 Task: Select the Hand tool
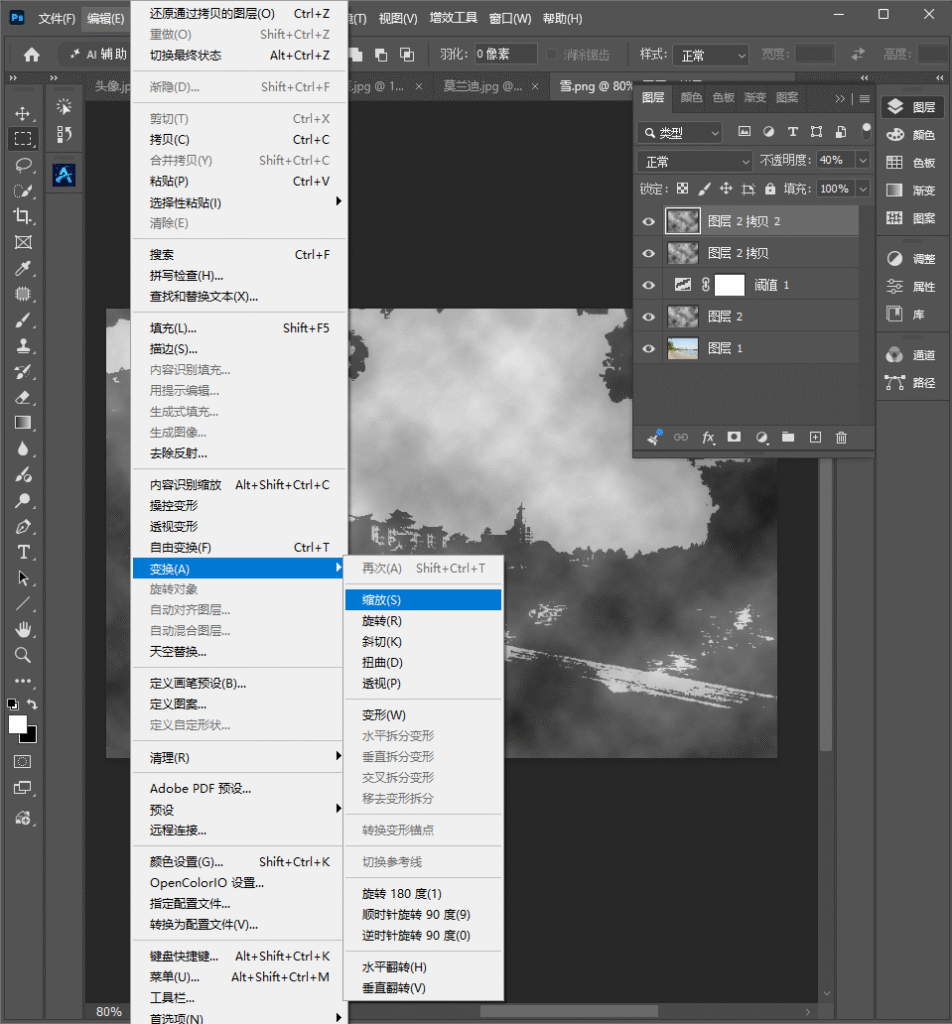23,630
